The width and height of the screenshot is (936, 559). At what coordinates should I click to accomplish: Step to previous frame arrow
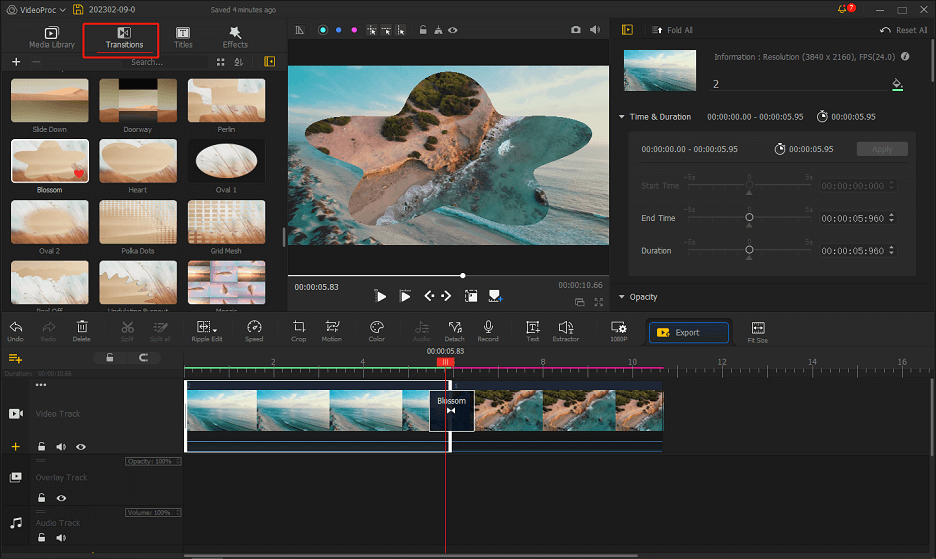429,296
